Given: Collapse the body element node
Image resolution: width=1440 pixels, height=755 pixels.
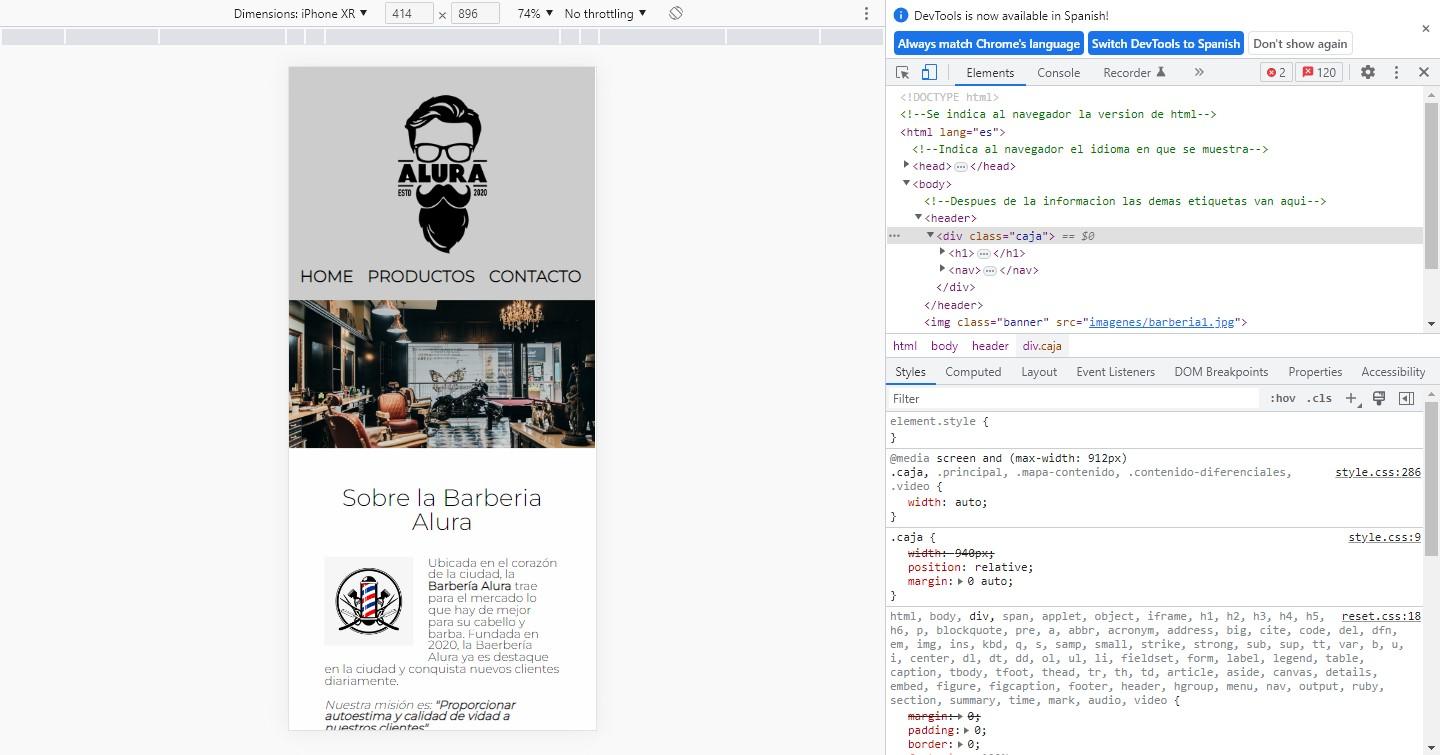Looking at the screenshot, I should click(x=907, y=183).
